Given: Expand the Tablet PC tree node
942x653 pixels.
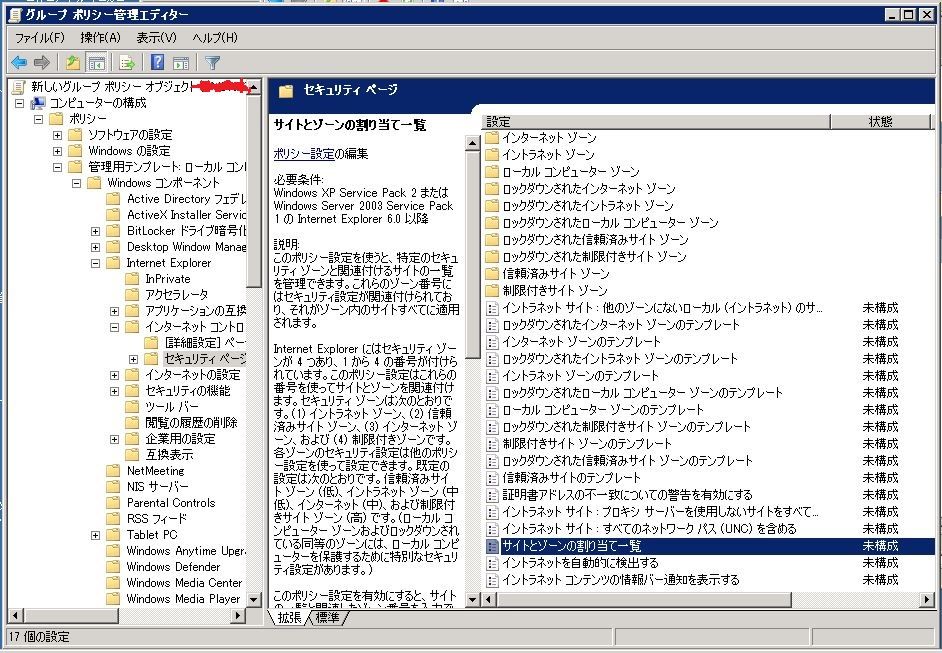Looking at the screenshot, I should [96, 535].
